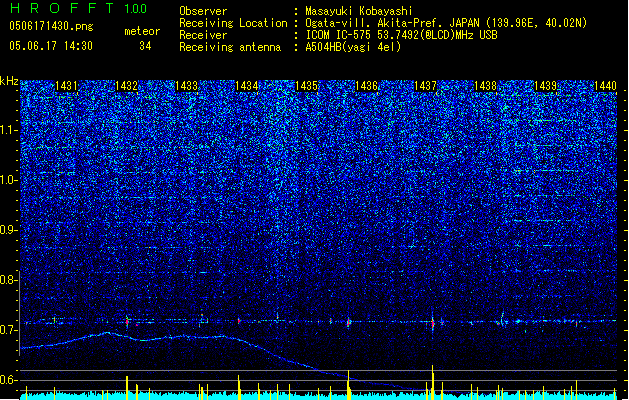The width and height of the screenshot is (629, 400).
Task: Click the 1440 time marker
Action: click(605, 86)
